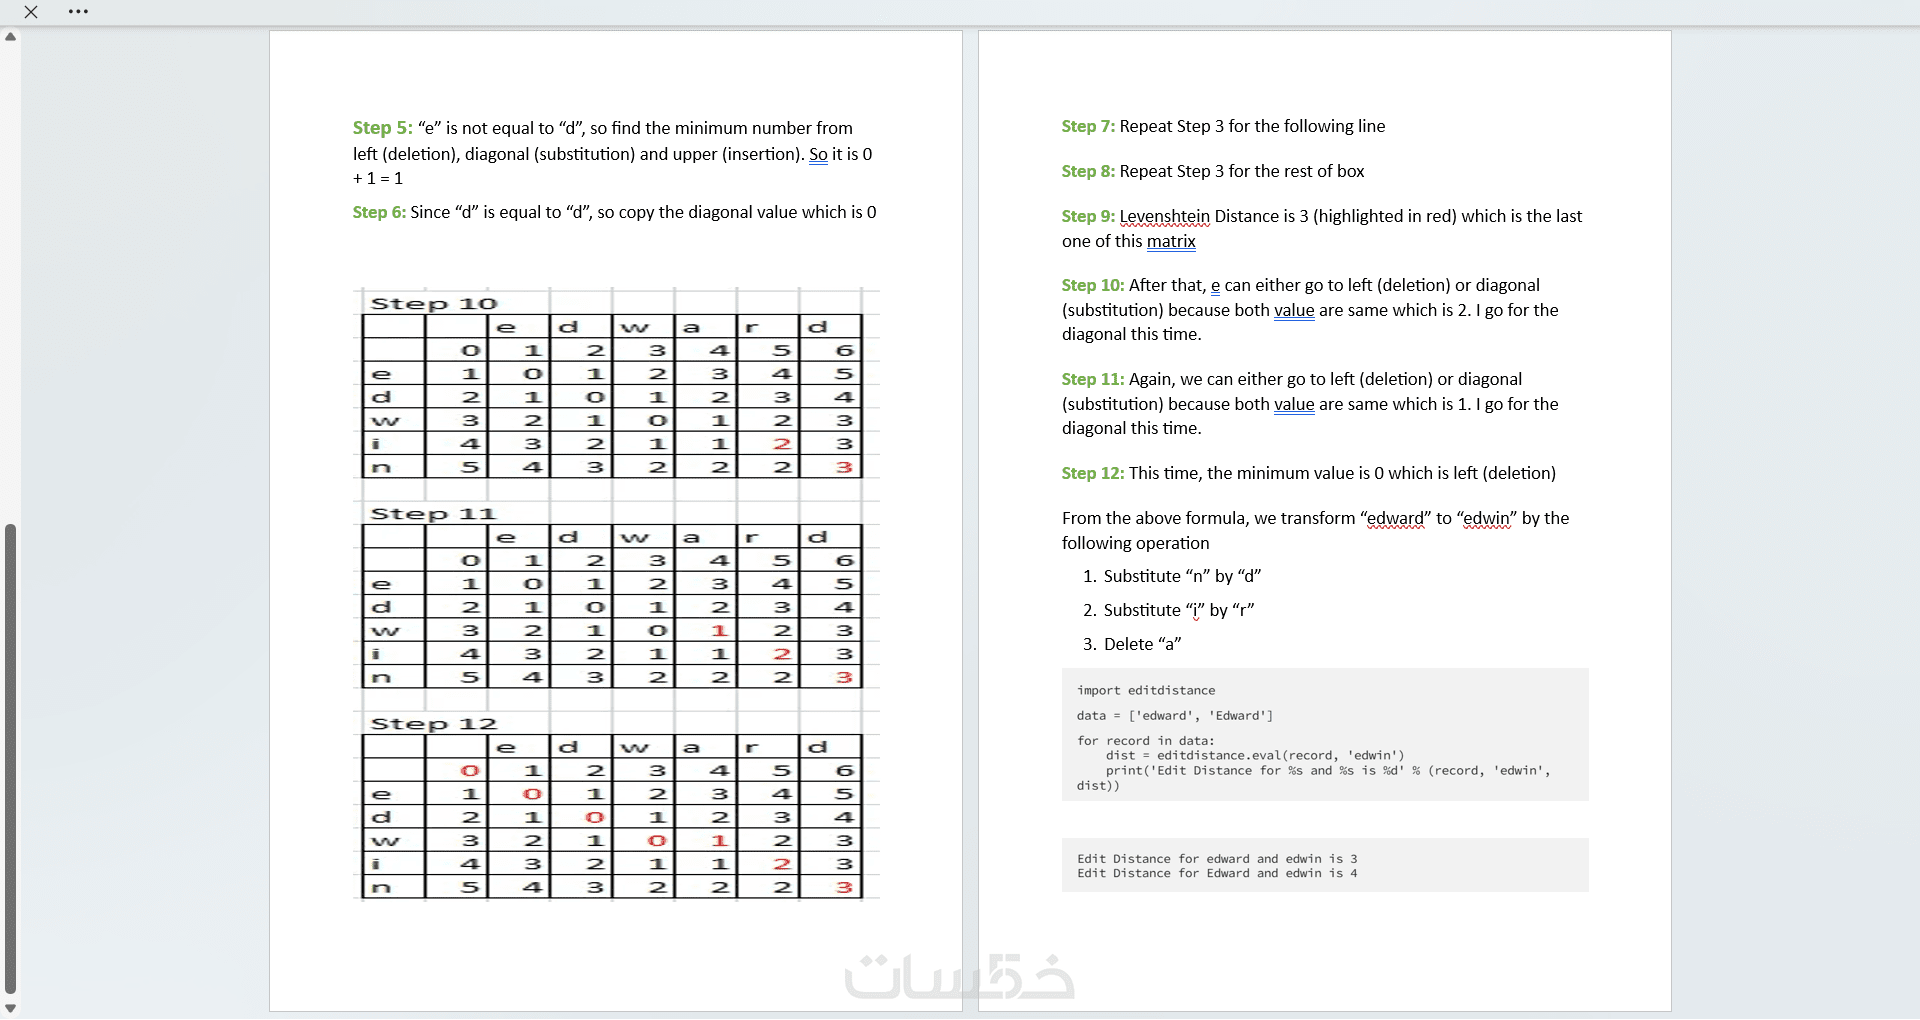The image size is (1920, 1020).
Task: Click the scroll up arrow
Action: tap(10, 37)
